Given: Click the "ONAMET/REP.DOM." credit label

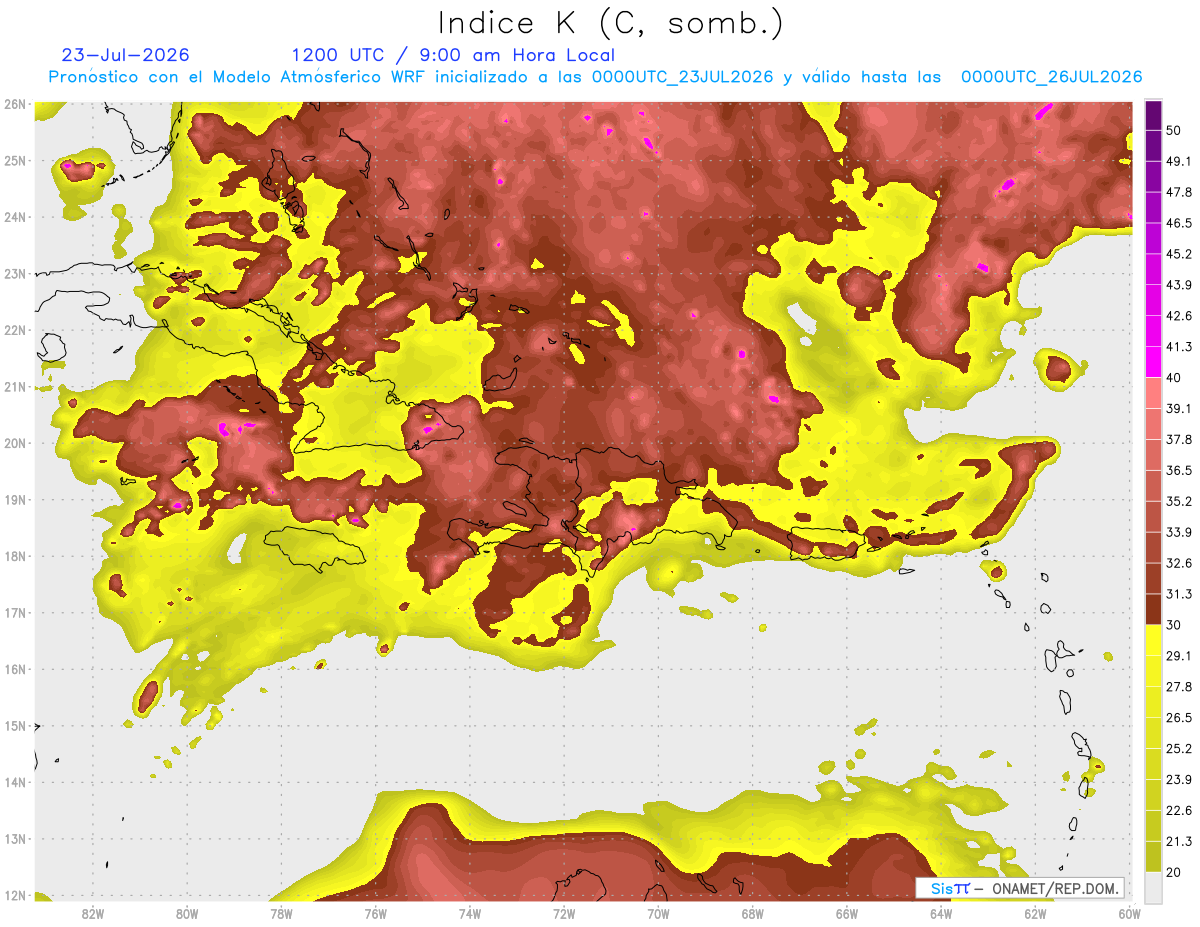Looking at the screenshot, I should pos(1056,888).
